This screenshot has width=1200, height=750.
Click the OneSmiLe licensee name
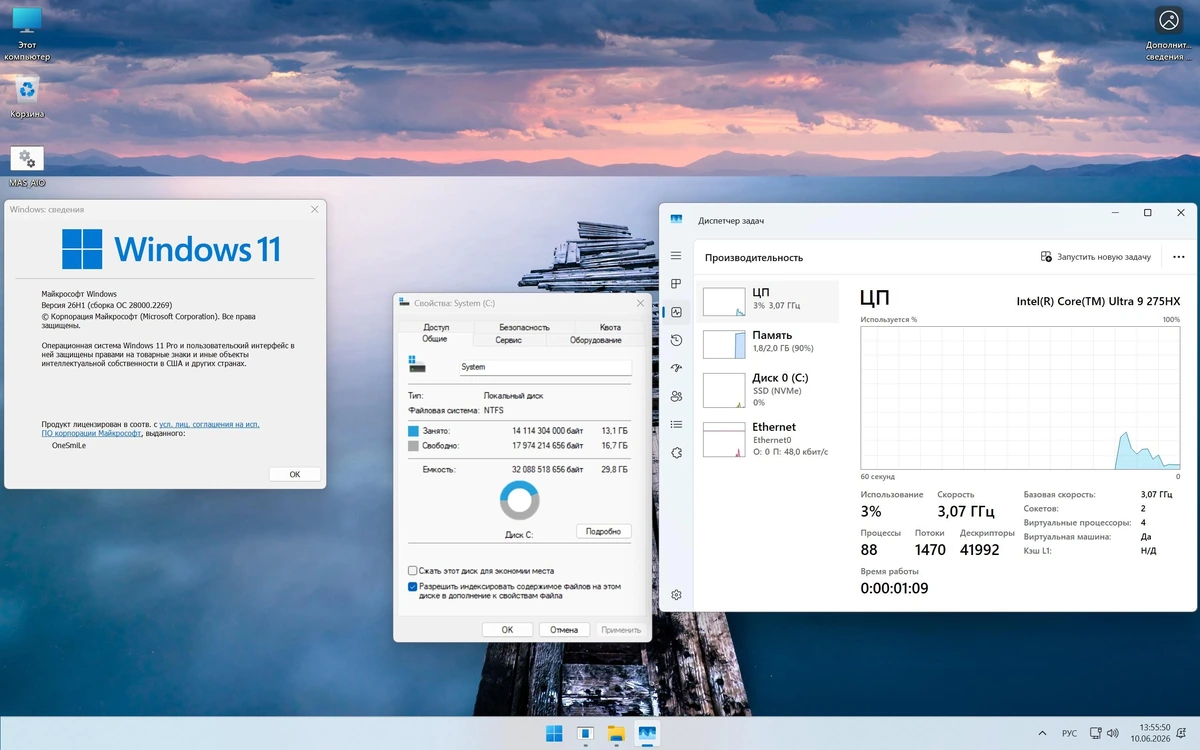pyautogui.click(x=69, y=446)
